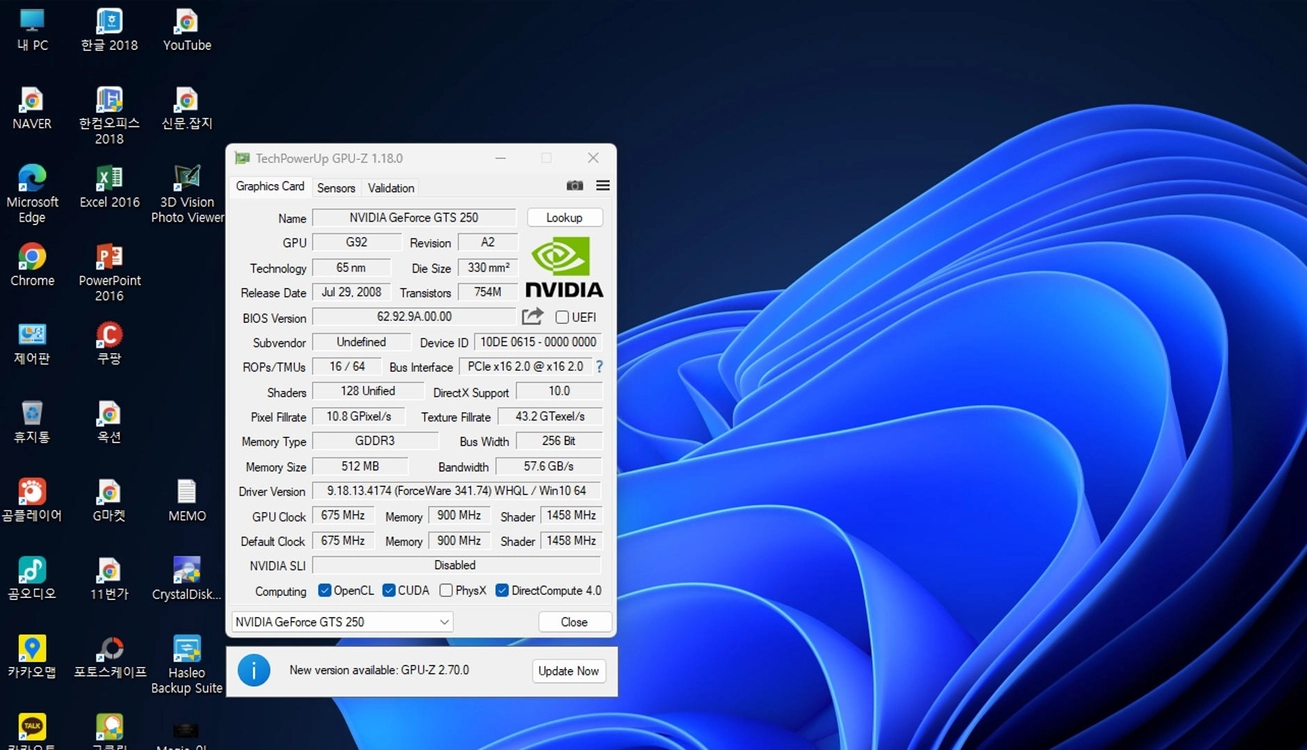
Task: Click the Bus Interface question mark
Action: click(x=600, y=367)
